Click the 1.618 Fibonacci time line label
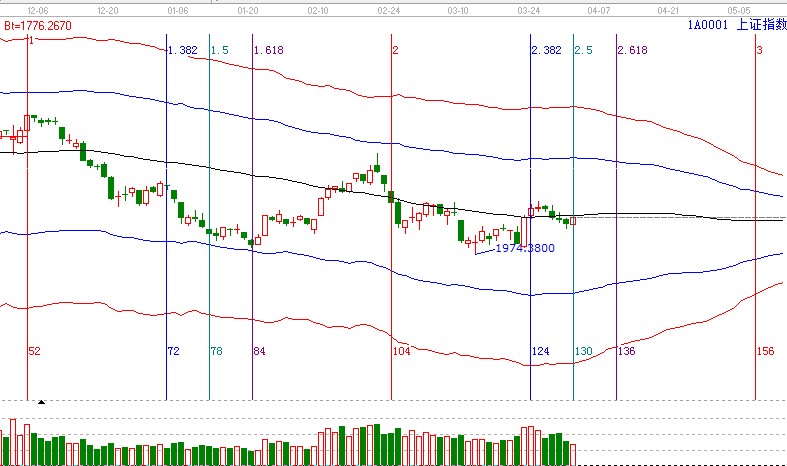This screenshot has width=787, height=466. coord(269,50)
